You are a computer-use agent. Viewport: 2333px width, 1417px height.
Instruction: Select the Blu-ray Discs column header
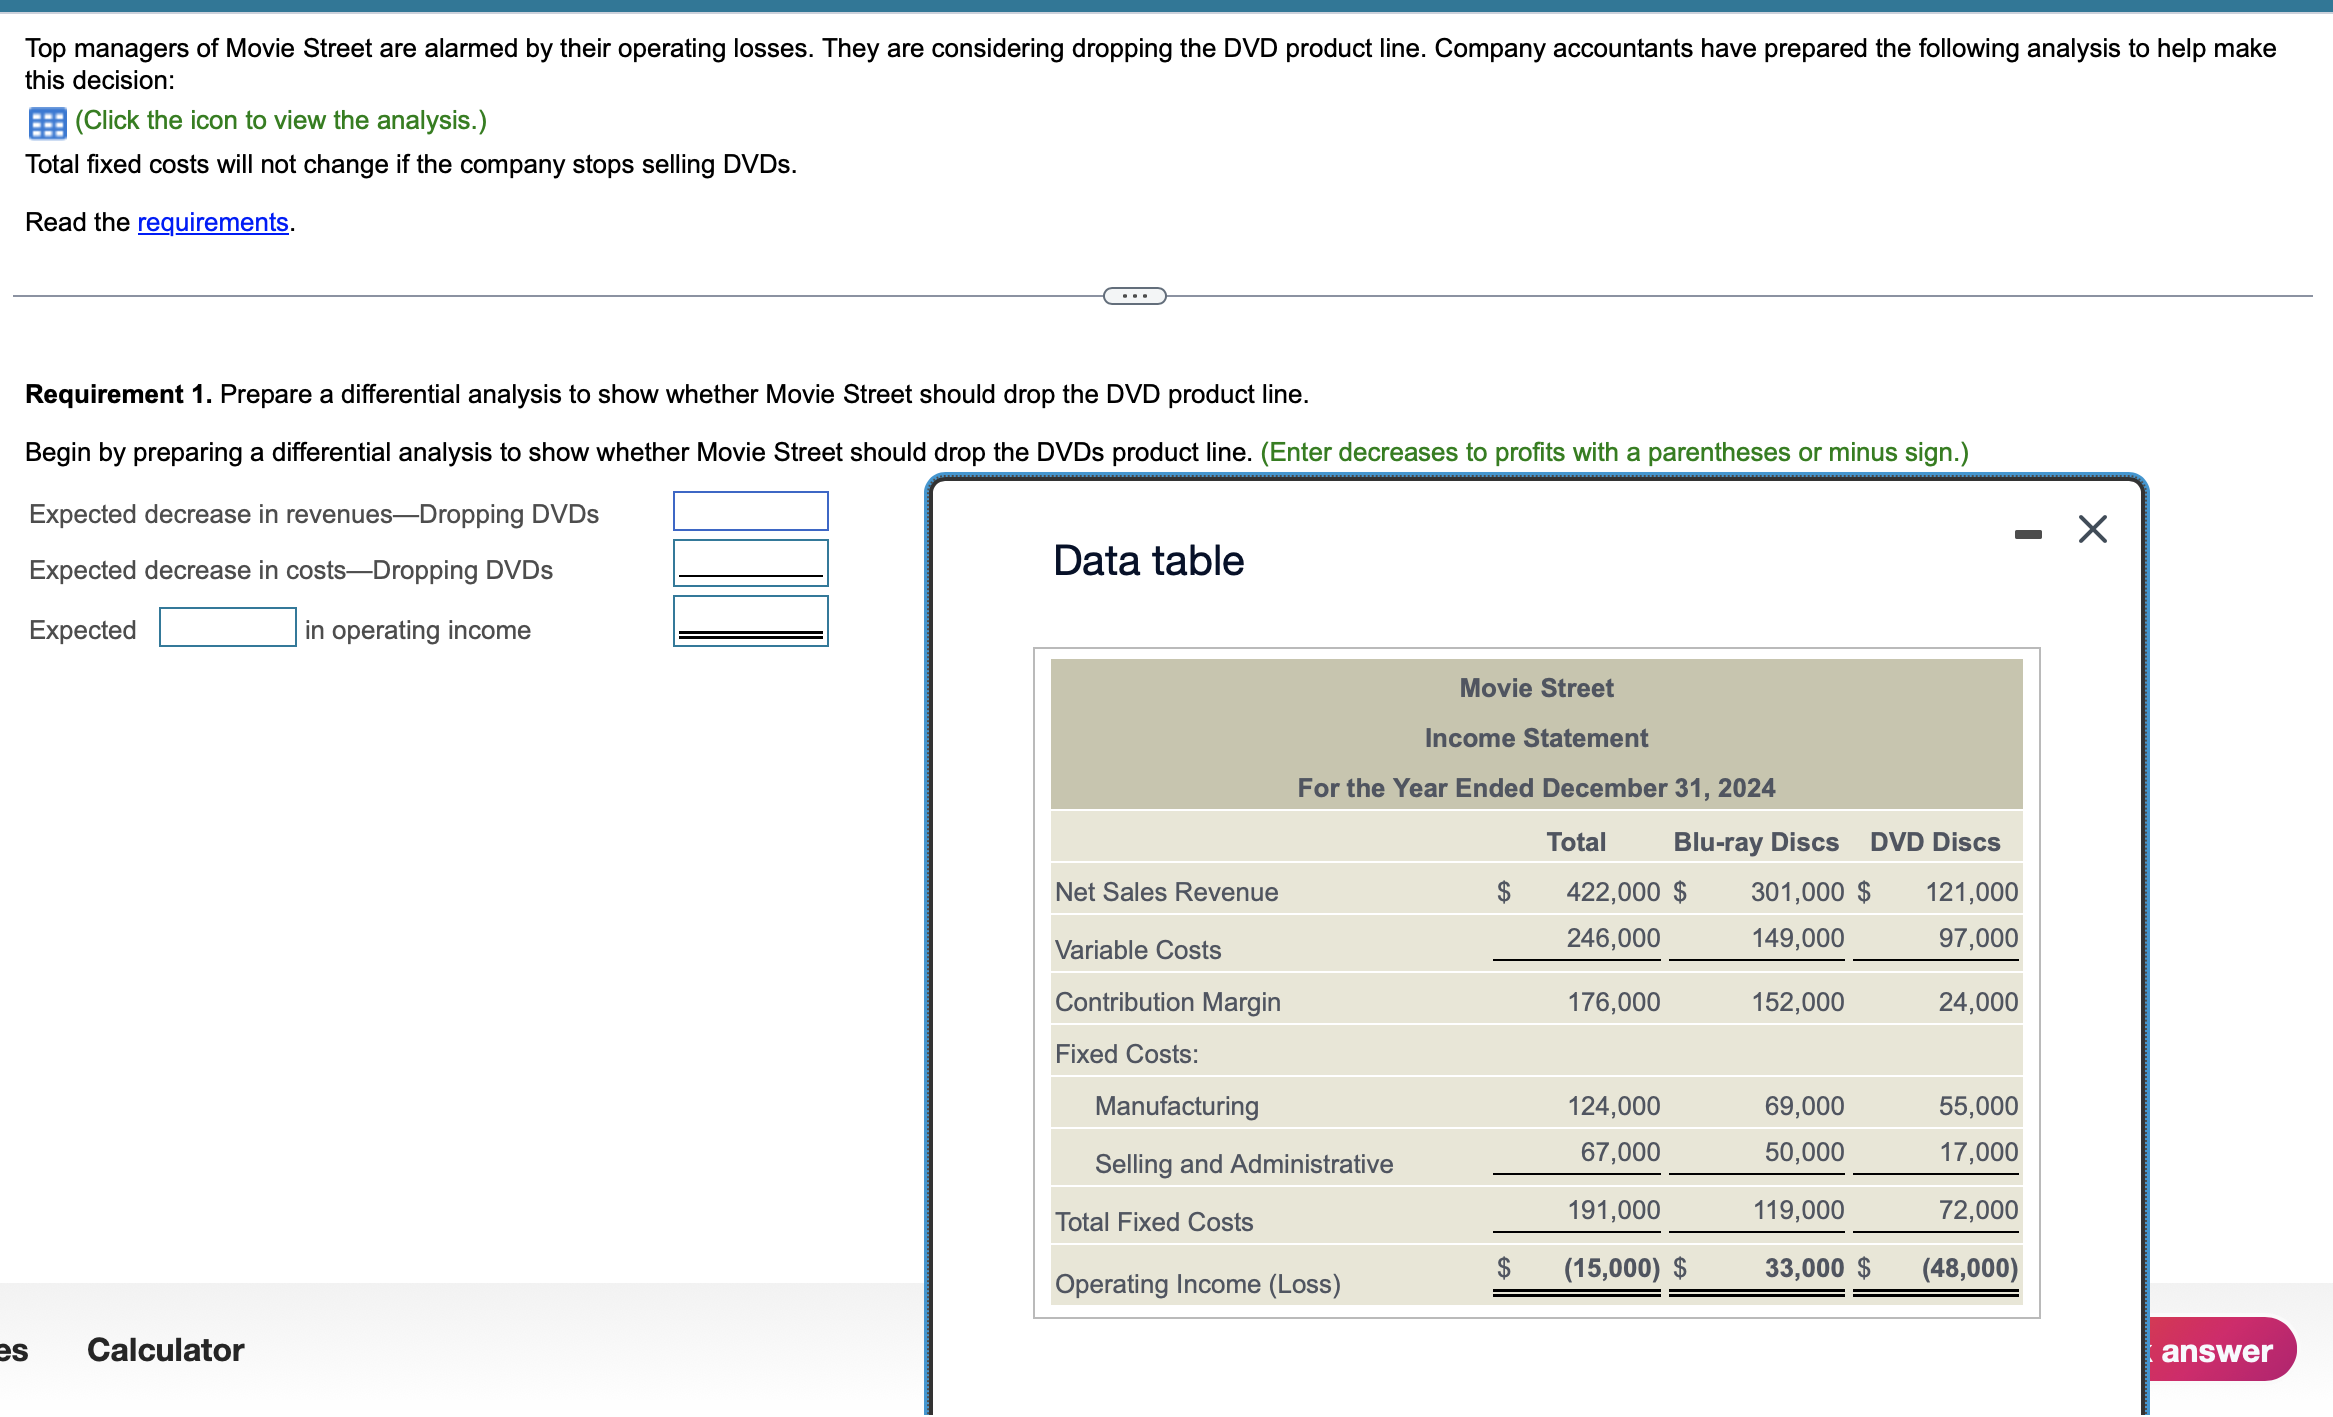pos(1755,842)
